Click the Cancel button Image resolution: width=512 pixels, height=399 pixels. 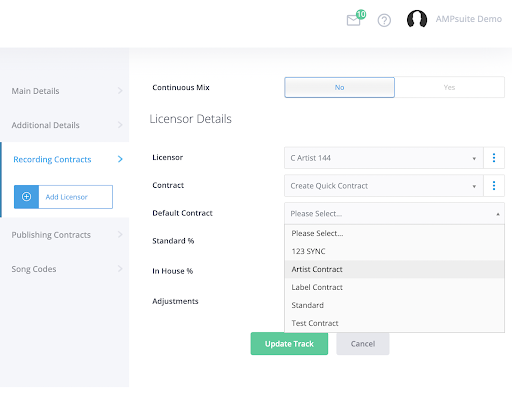click(x=363, y=344)
